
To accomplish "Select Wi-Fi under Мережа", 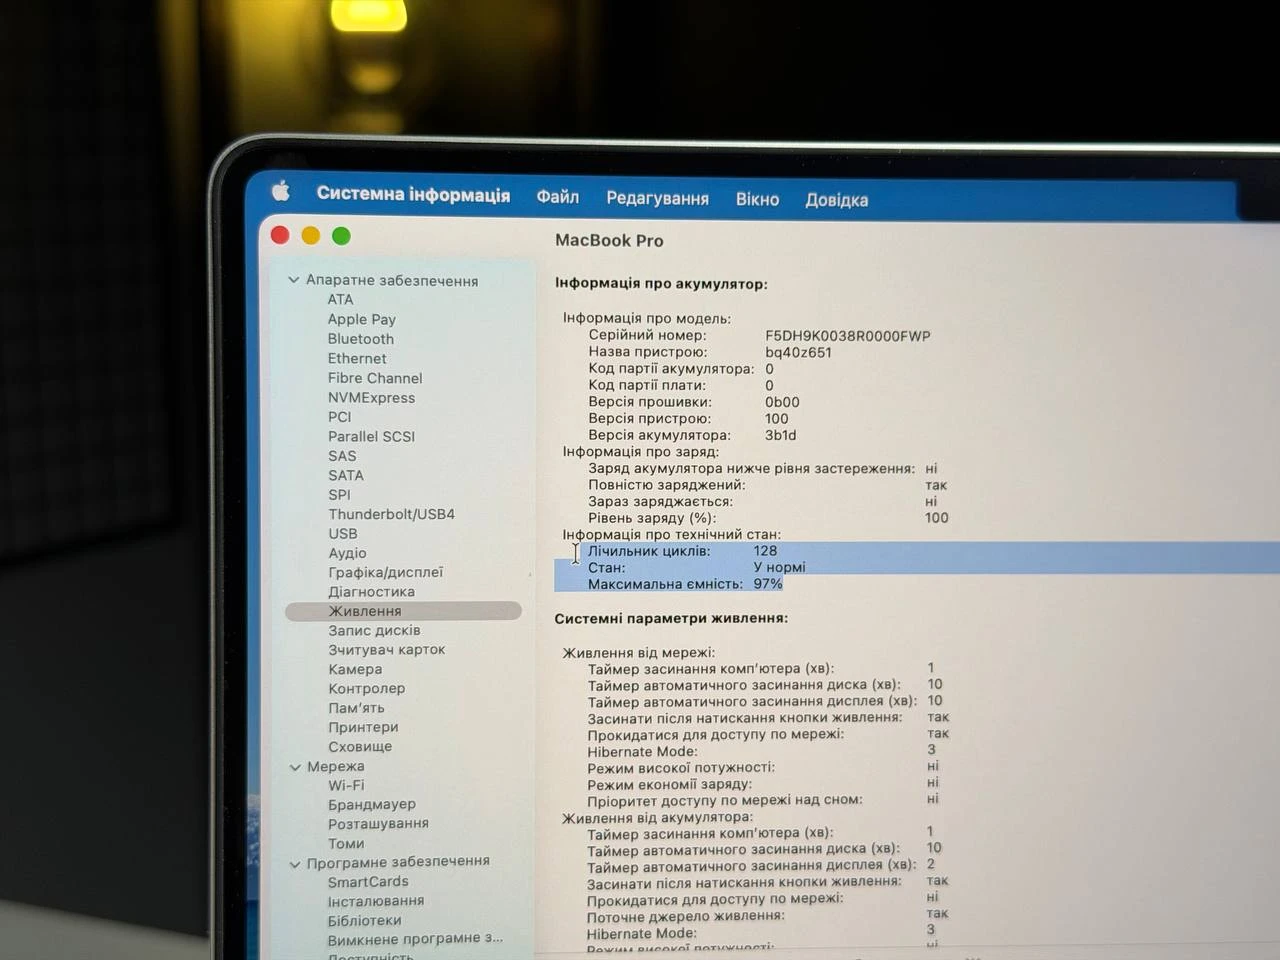I will click(346, 785).
